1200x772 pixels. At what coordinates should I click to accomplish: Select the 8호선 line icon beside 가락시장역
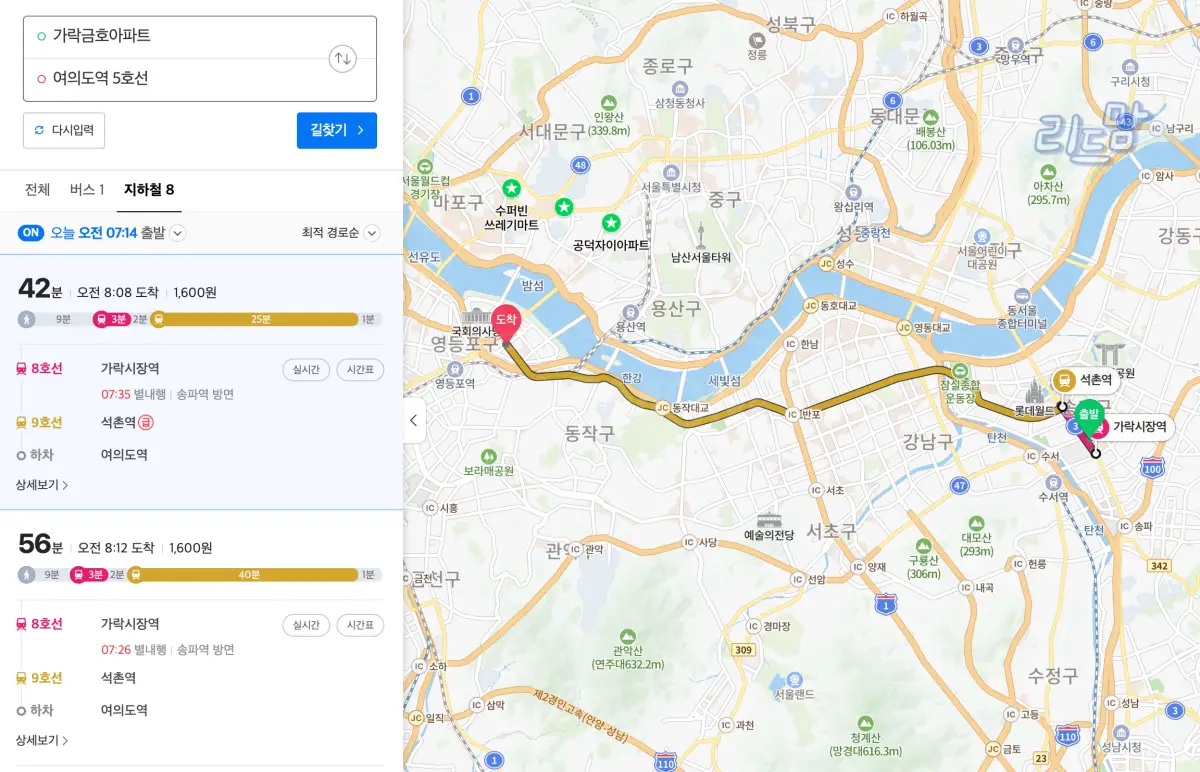pyautogui.click(x=22, y=368)
